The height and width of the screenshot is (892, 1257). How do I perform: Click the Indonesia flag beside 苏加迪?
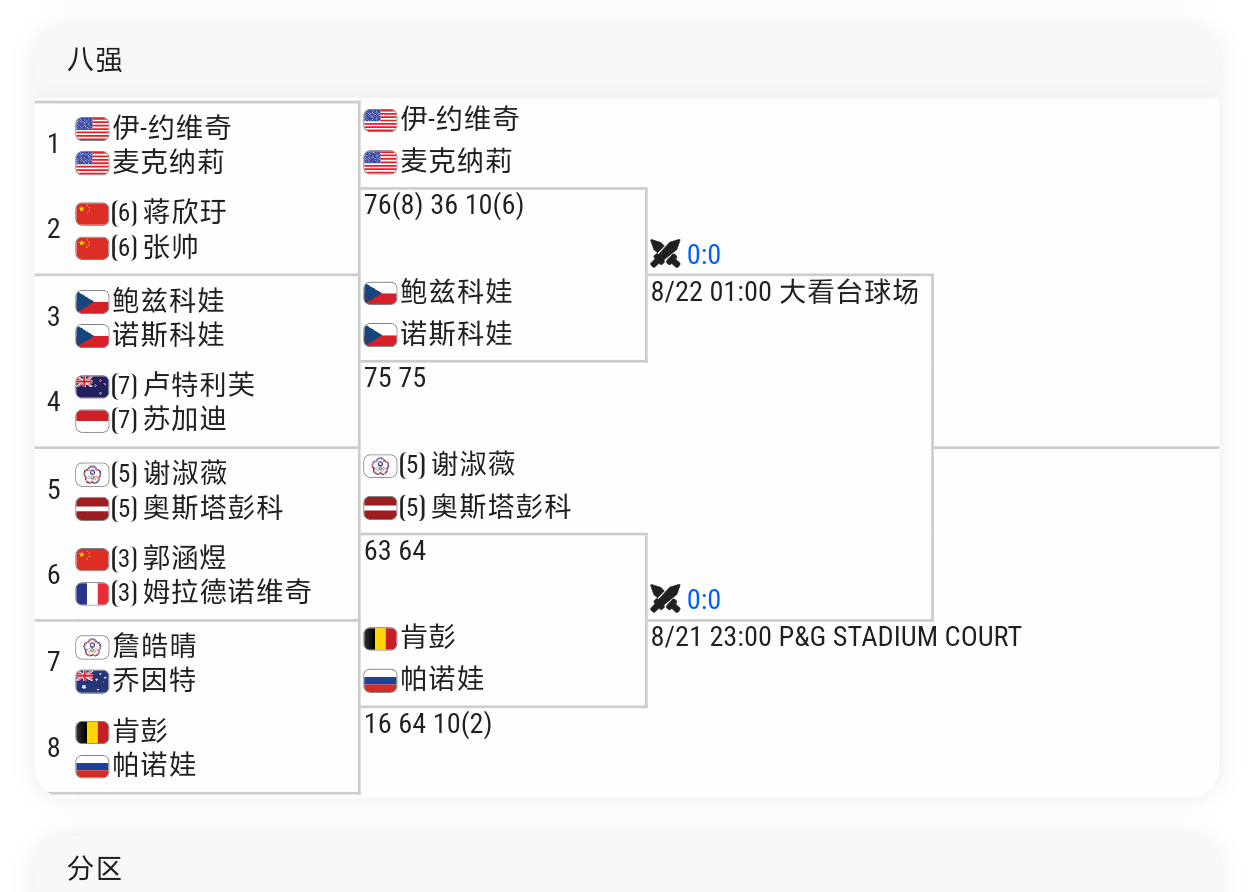tap(92, 420)
